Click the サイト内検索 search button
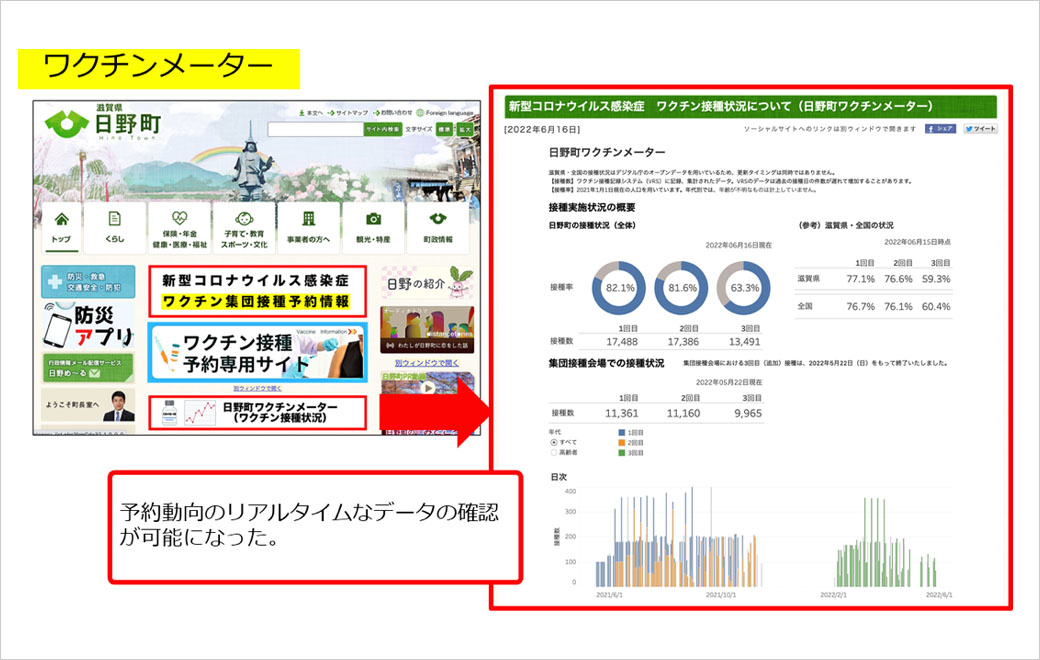The image size is (1040, 660). point(383,129)
